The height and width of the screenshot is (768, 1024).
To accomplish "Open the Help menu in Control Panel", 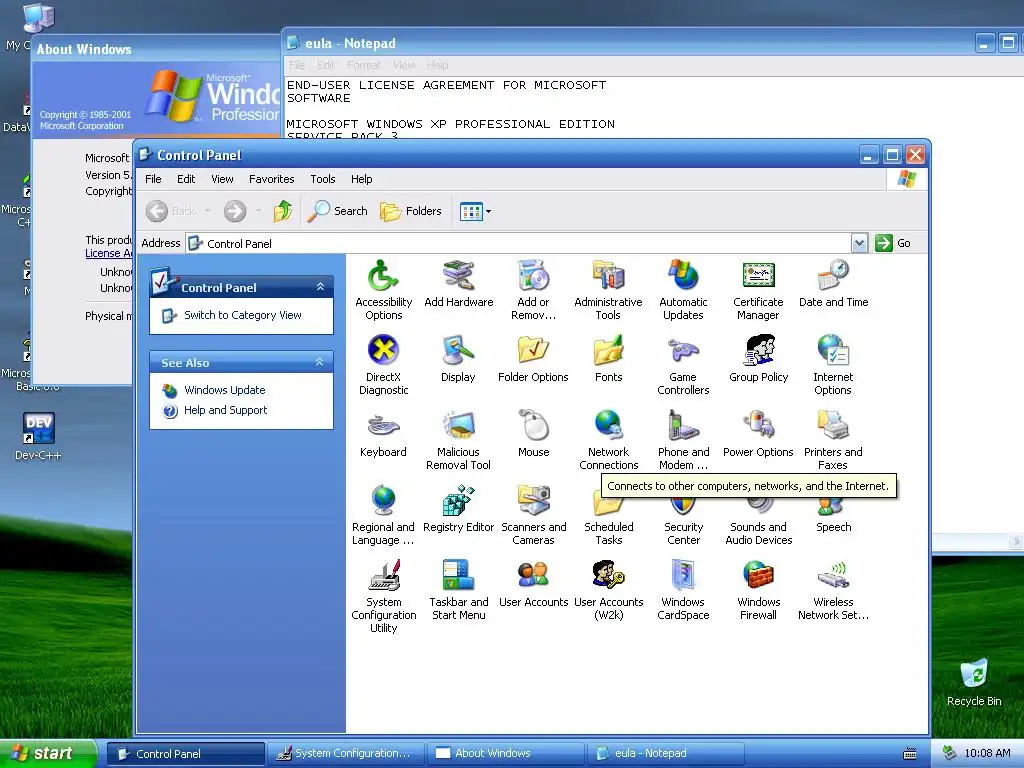I will [361, 179].
